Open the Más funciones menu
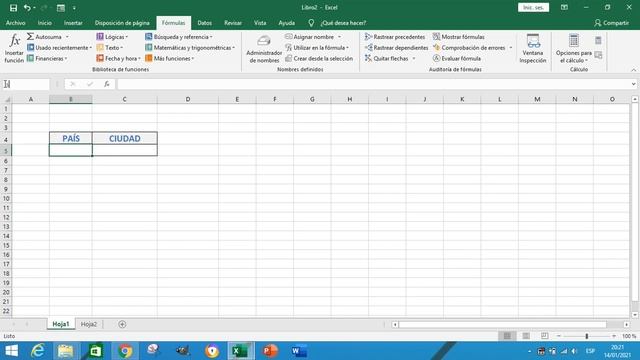This screenshot has width=640, height=360. point(170,58)
